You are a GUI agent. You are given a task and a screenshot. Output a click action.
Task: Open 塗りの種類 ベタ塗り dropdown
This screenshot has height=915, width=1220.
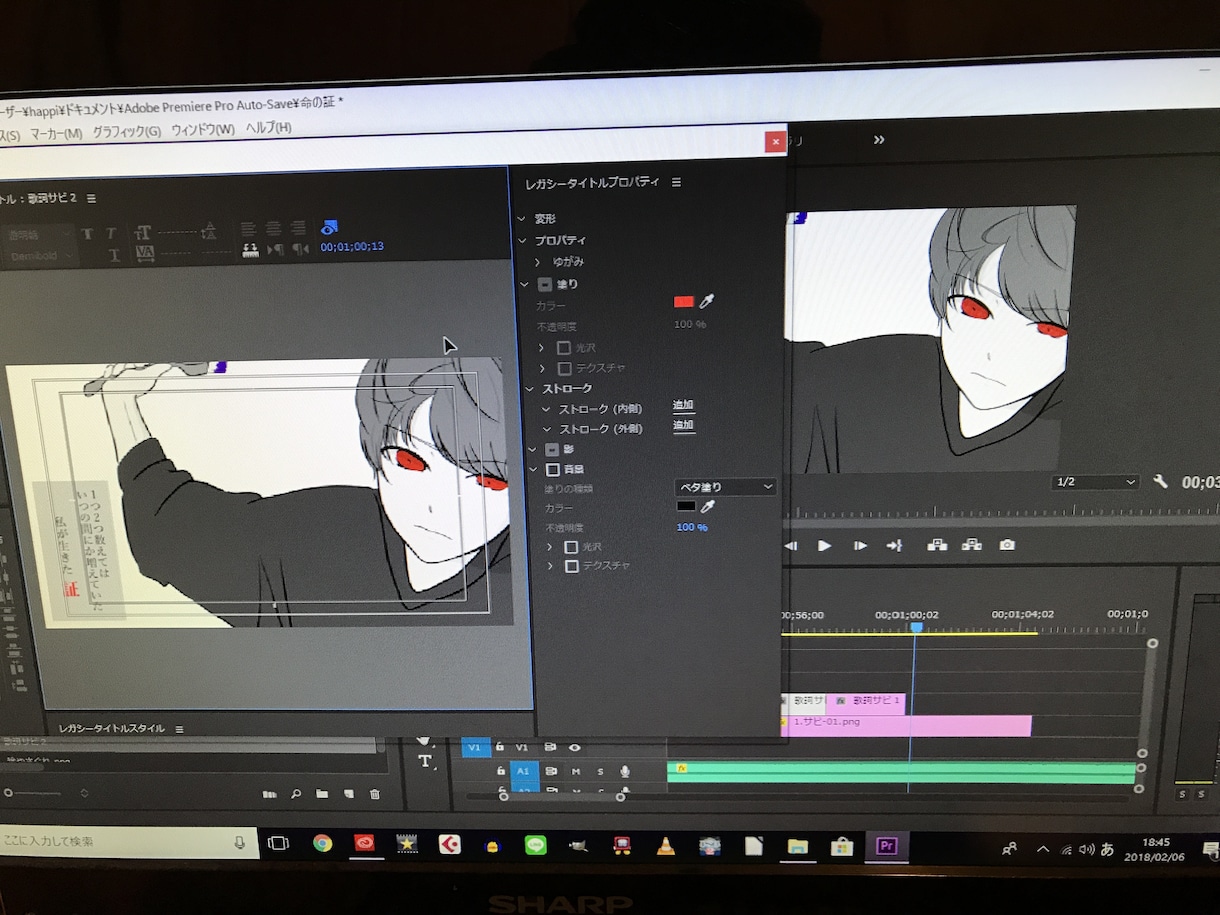[725, 487]
